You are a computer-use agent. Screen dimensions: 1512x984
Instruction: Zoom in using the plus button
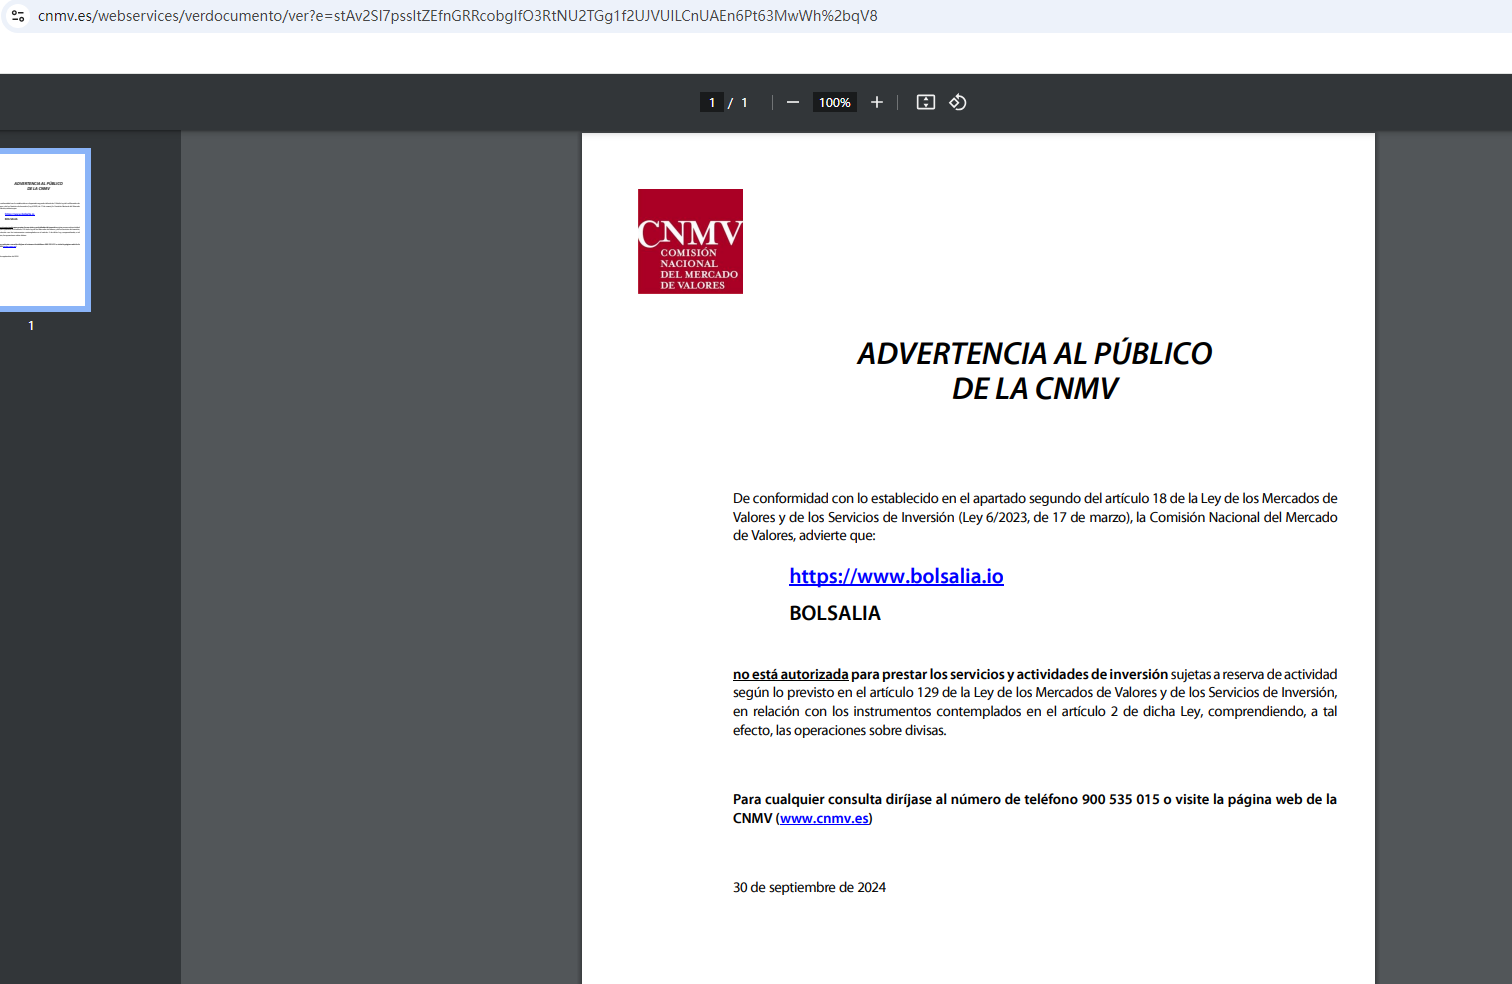point(877,102)
